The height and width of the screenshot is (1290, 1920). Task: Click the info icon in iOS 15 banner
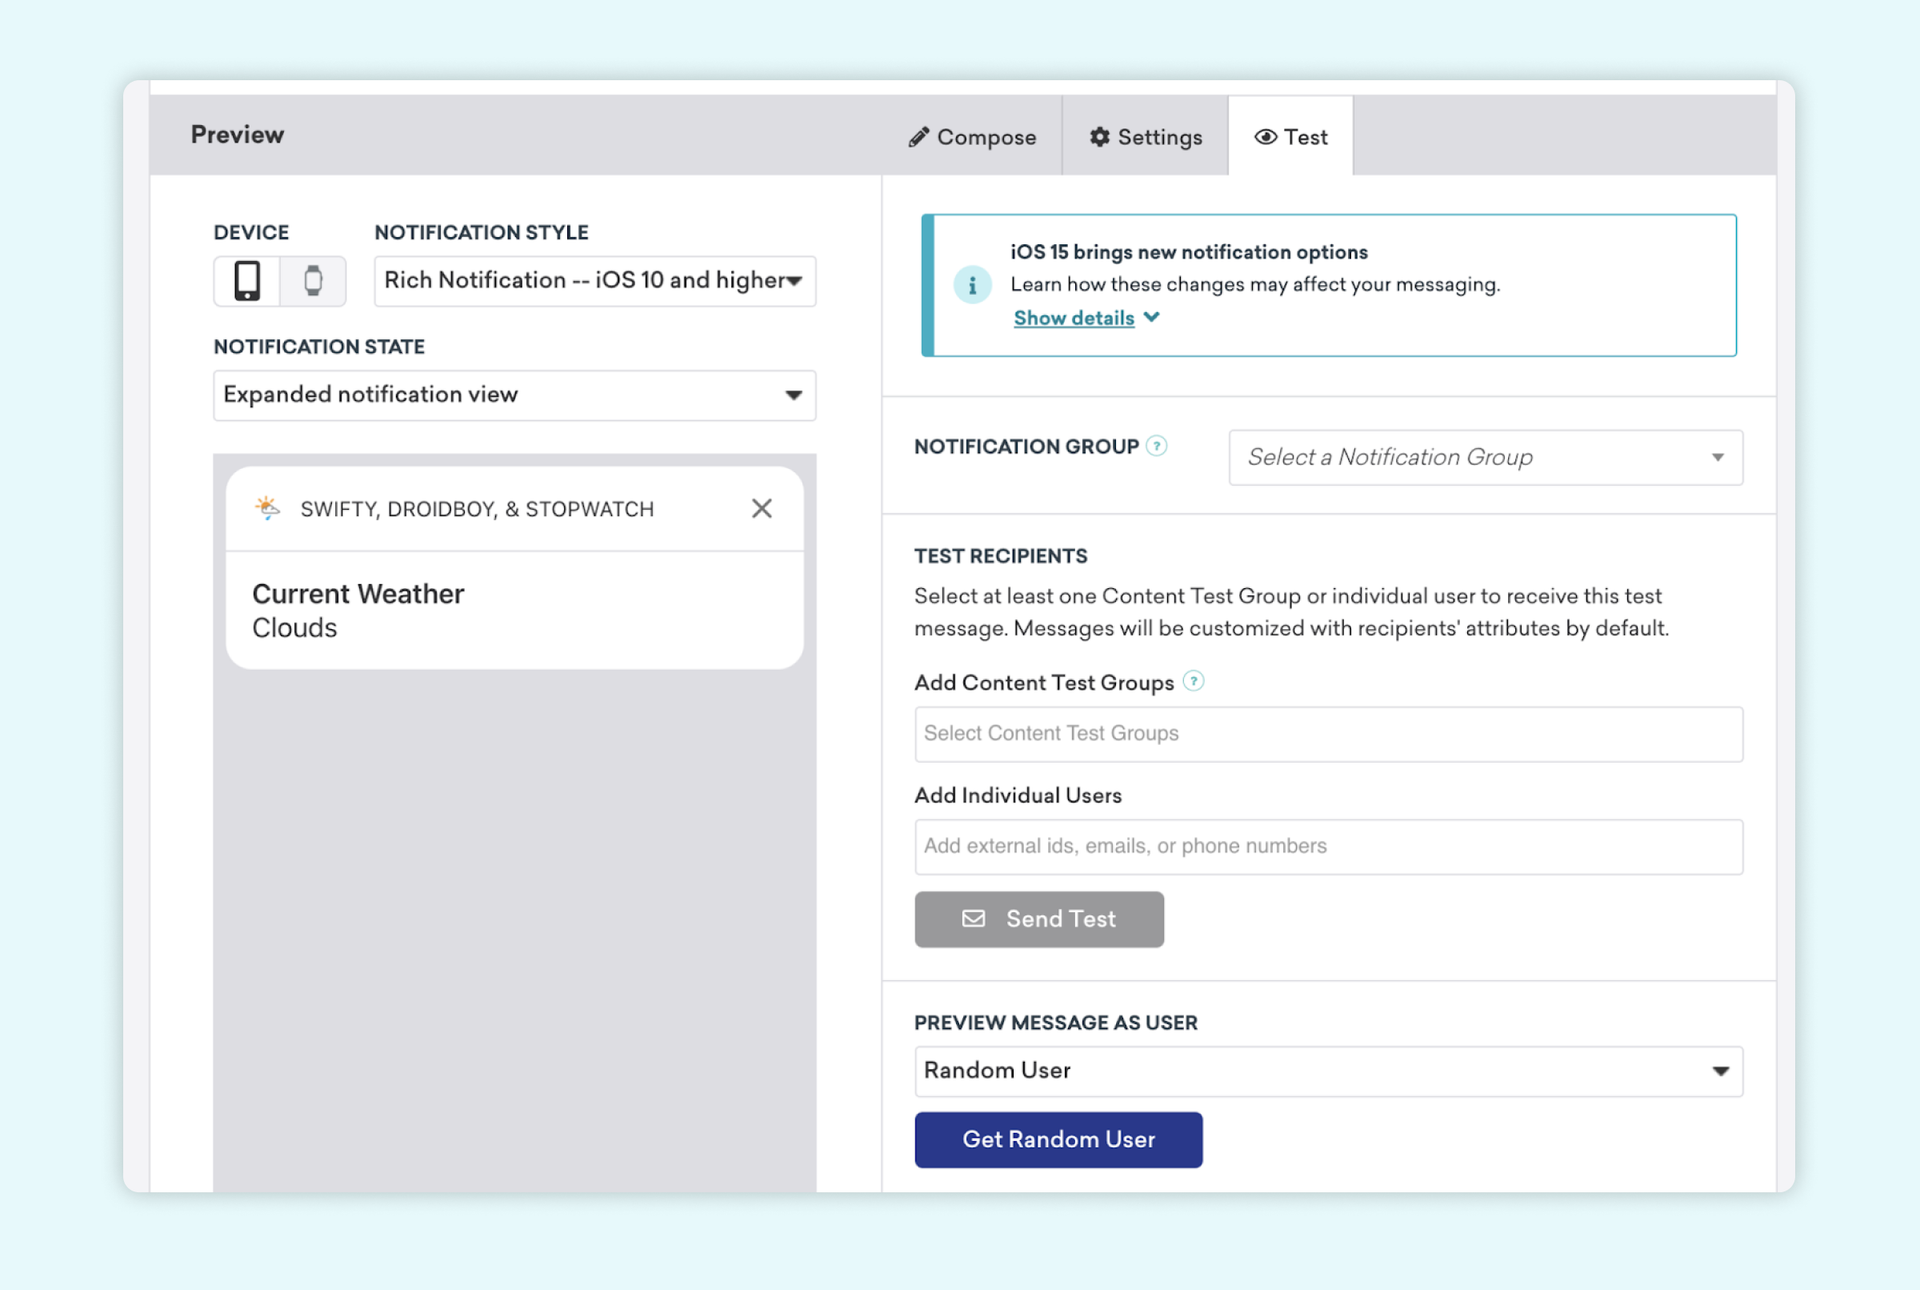coord(971,285)
